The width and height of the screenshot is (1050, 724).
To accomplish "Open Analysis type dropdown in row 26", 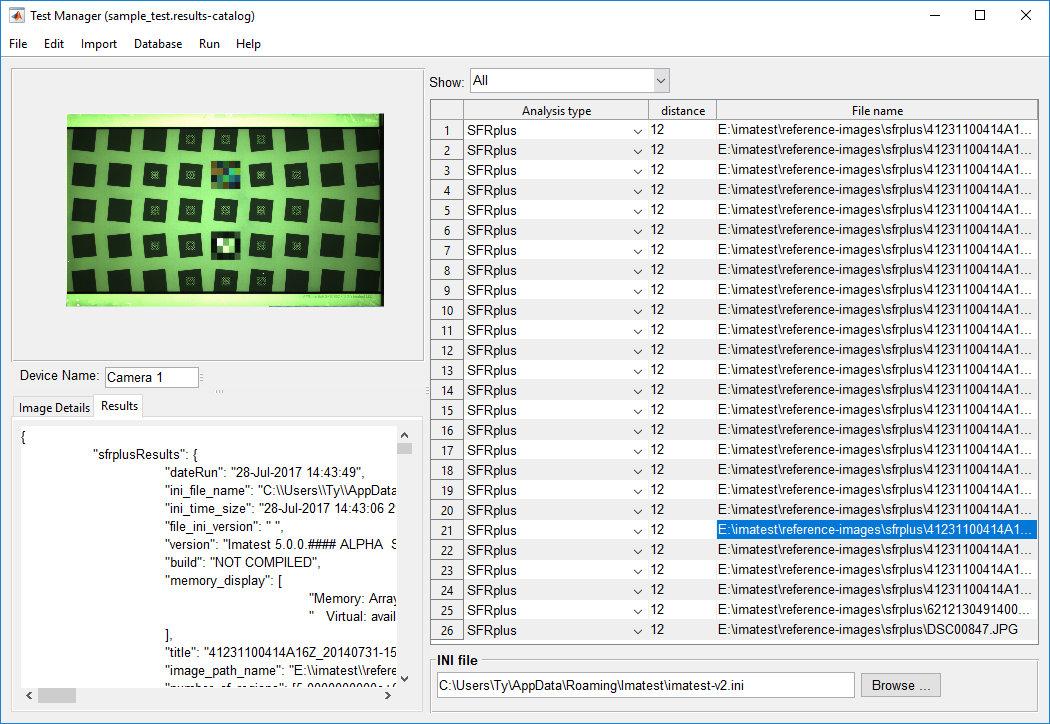I will point(638,631).
